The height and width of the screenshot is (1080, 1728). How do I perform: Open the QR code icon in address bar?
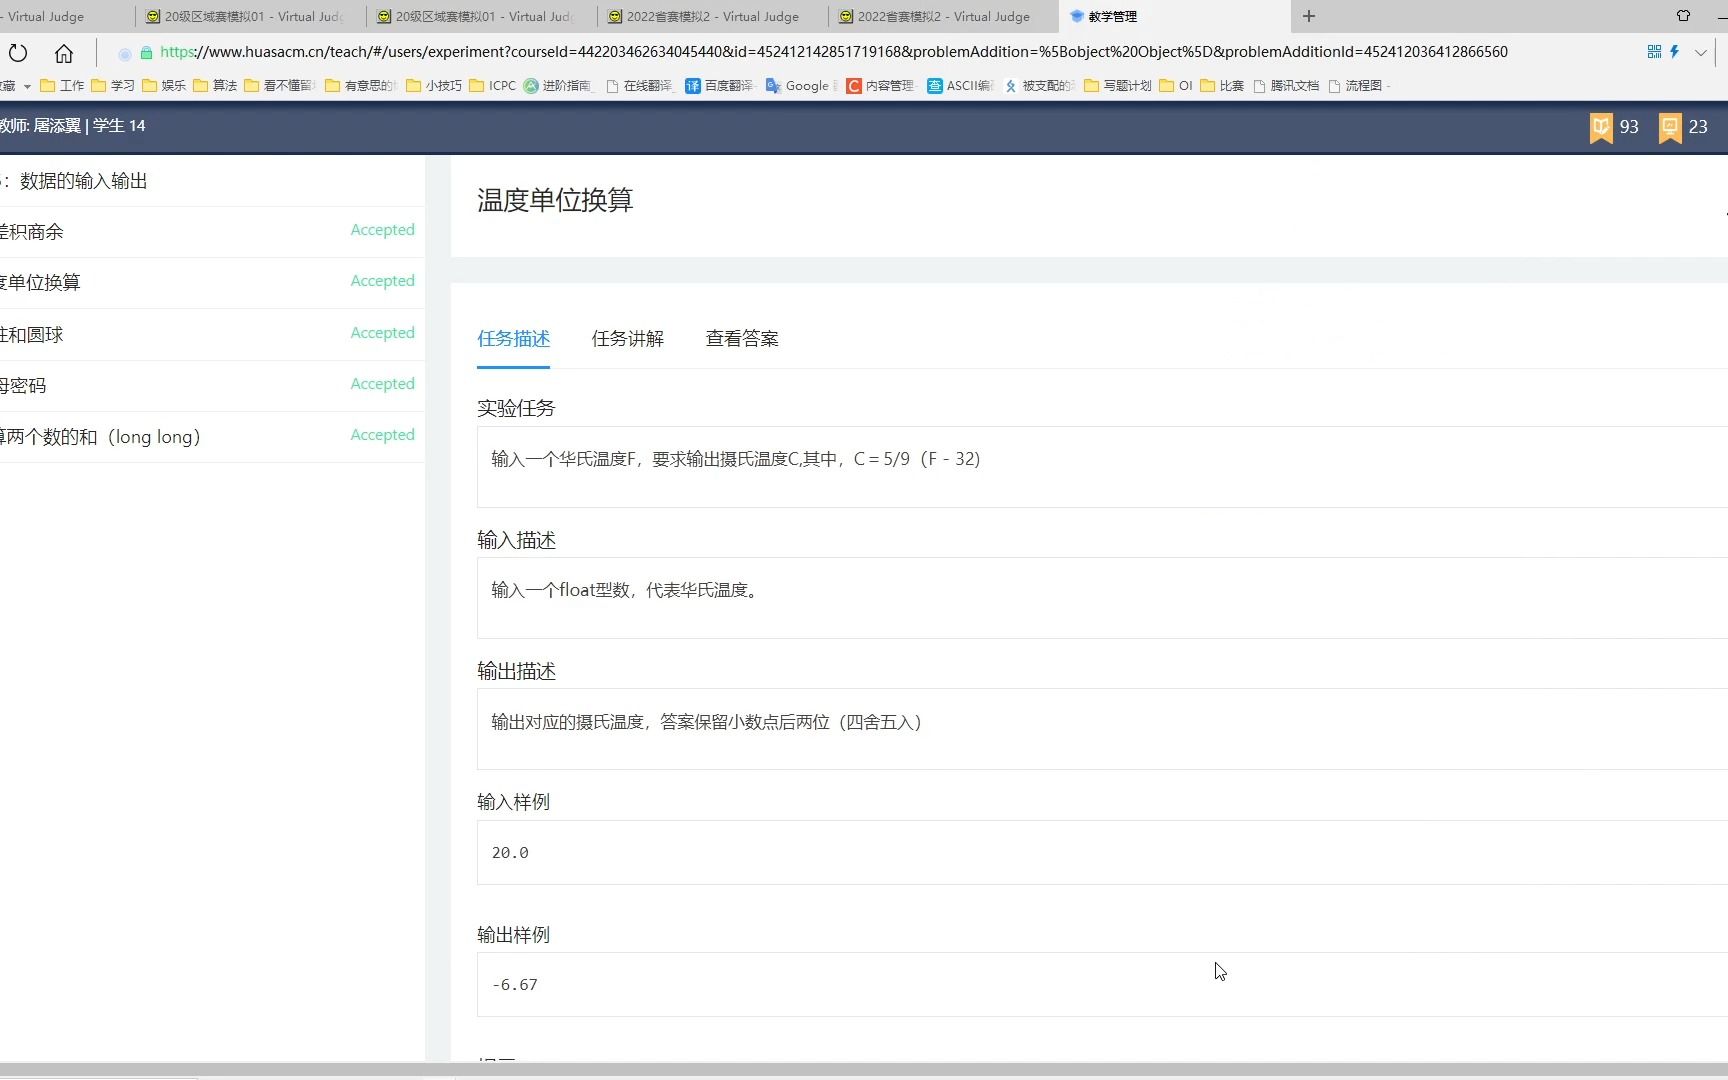tap(1654, 52)
